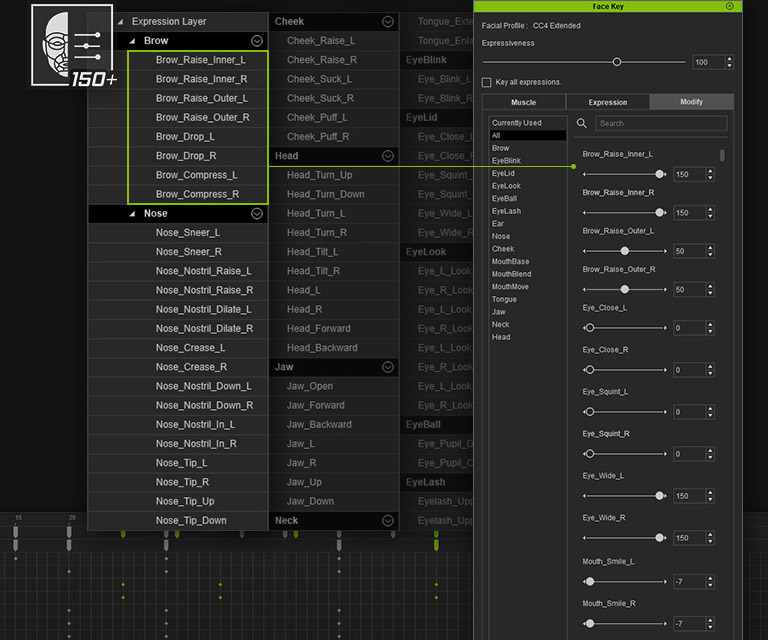Select EyeBlink in the category list
The height and width of the screenshot is (640, 768).
click(x=506, y=161)
